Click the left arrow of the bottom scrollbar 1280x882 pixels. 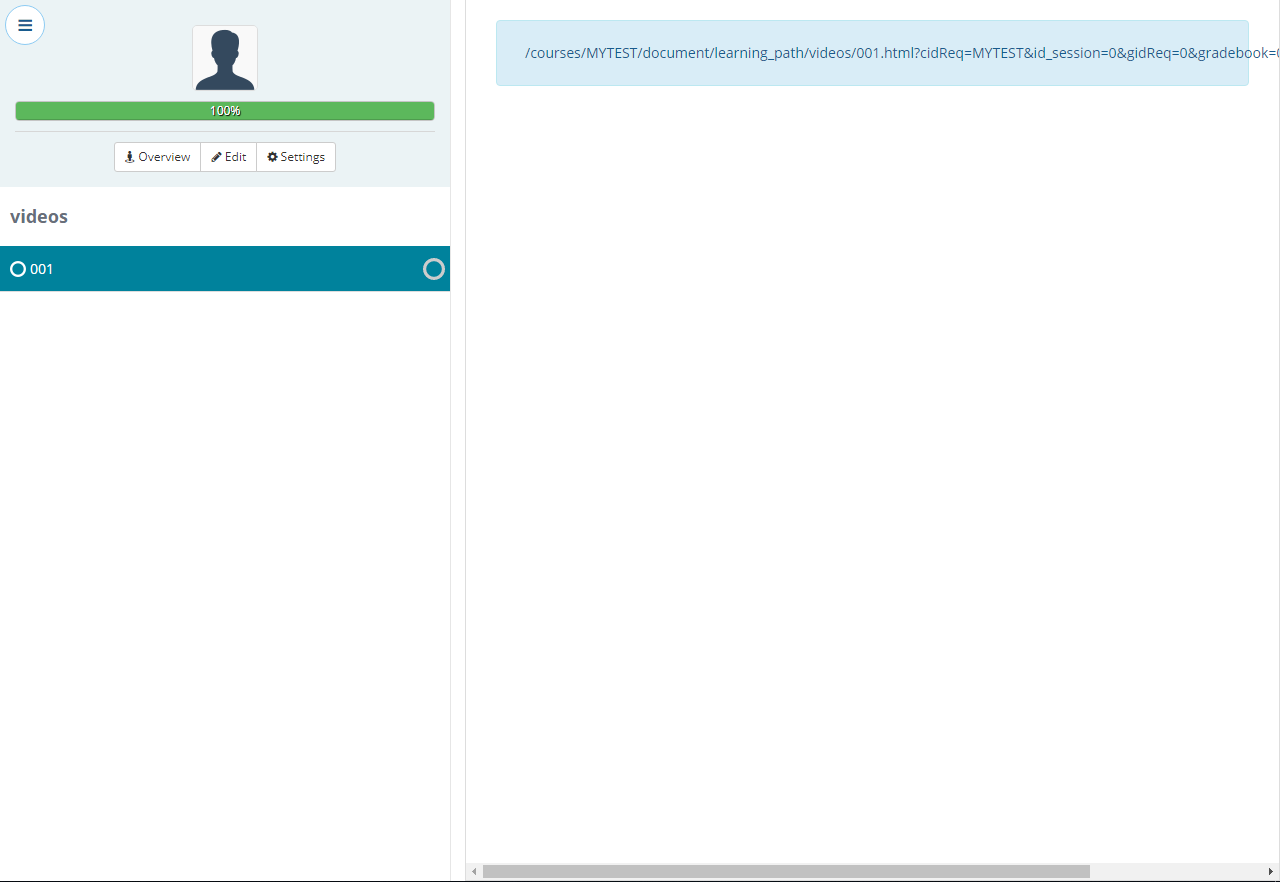click(x=473, y=871)
